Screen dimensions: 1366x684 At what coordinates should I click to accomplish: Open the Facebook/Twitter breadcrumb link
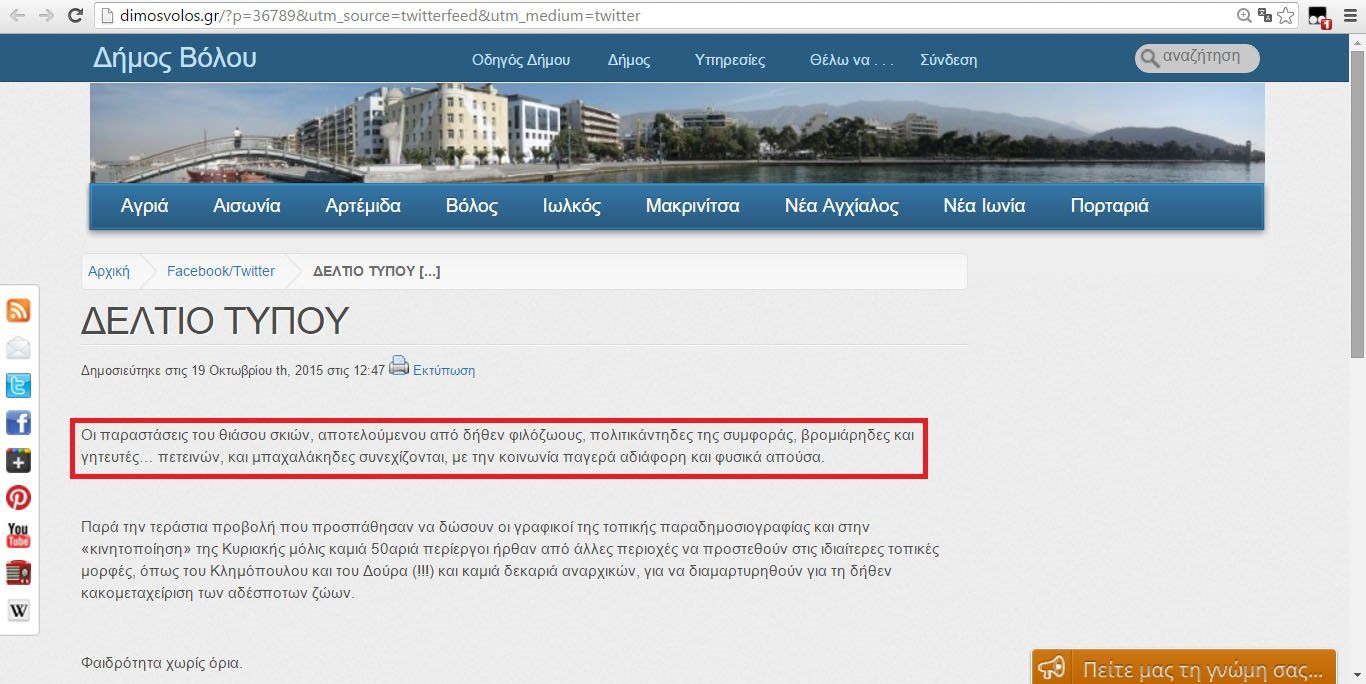pos(221,271)
